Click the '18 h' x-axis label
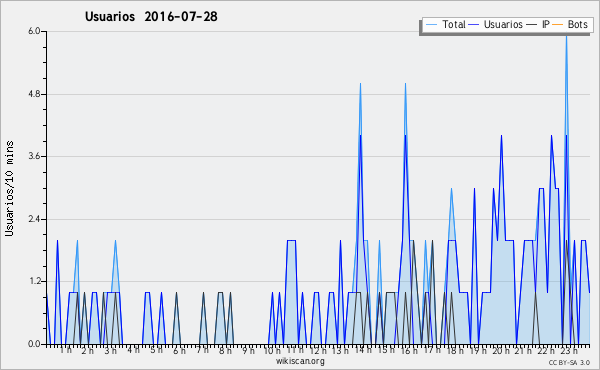600x370 pixels. coord(455,350)
